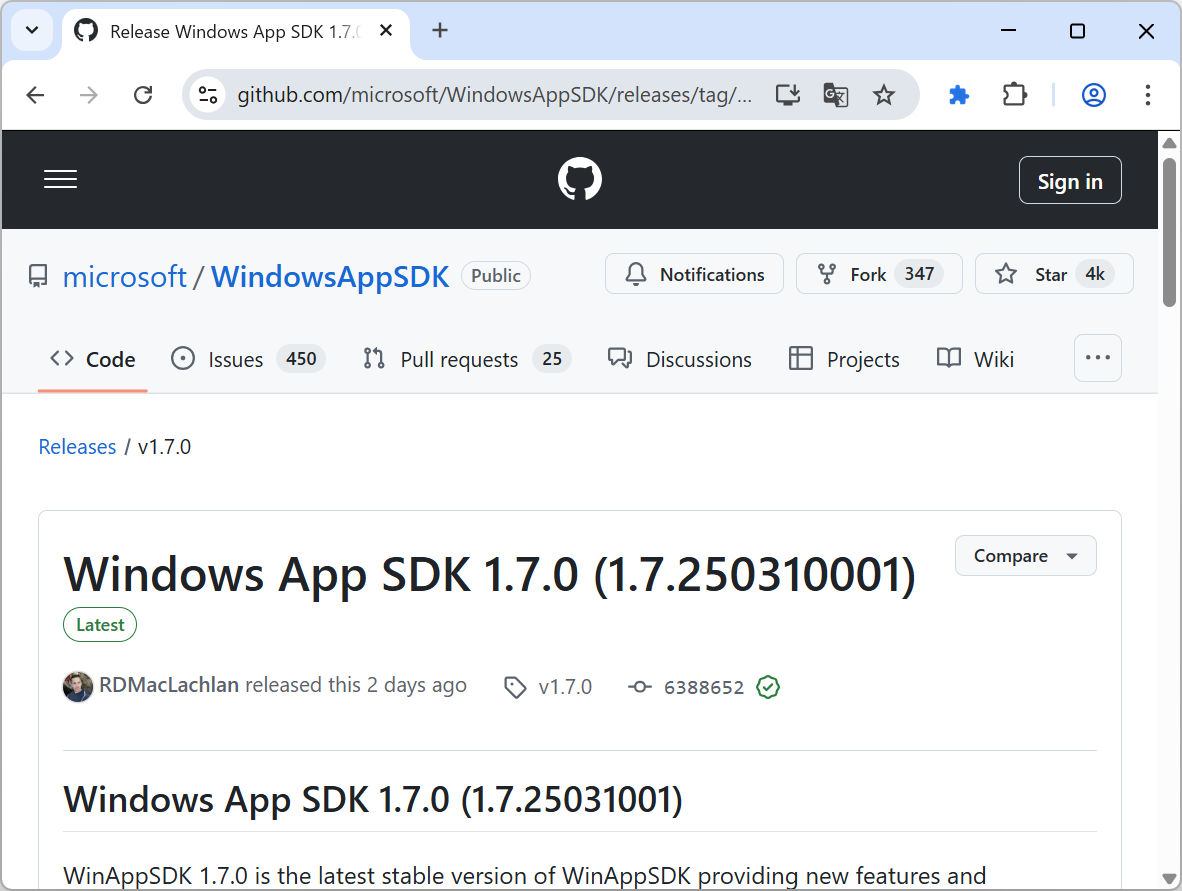Open RDMacLachlan's profile link
Viewport: 1182px width, 891px height.
point(168,685)
